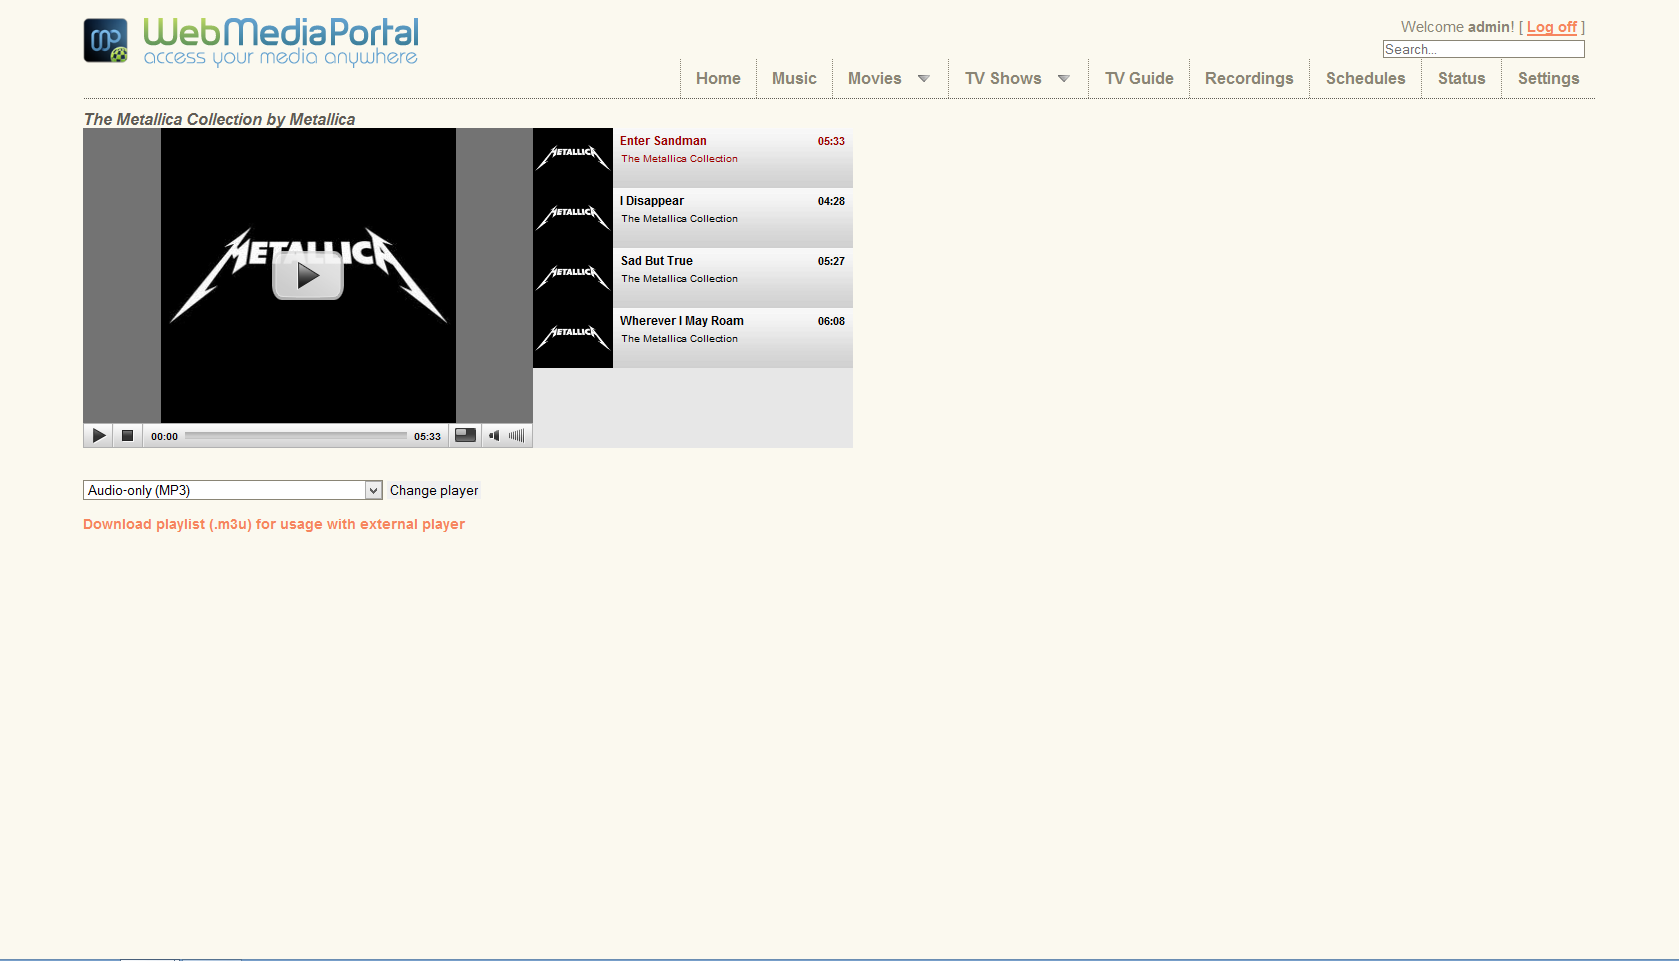Go to the Music section
This screenshot has width=1679, height=961.
coord(794,78)
